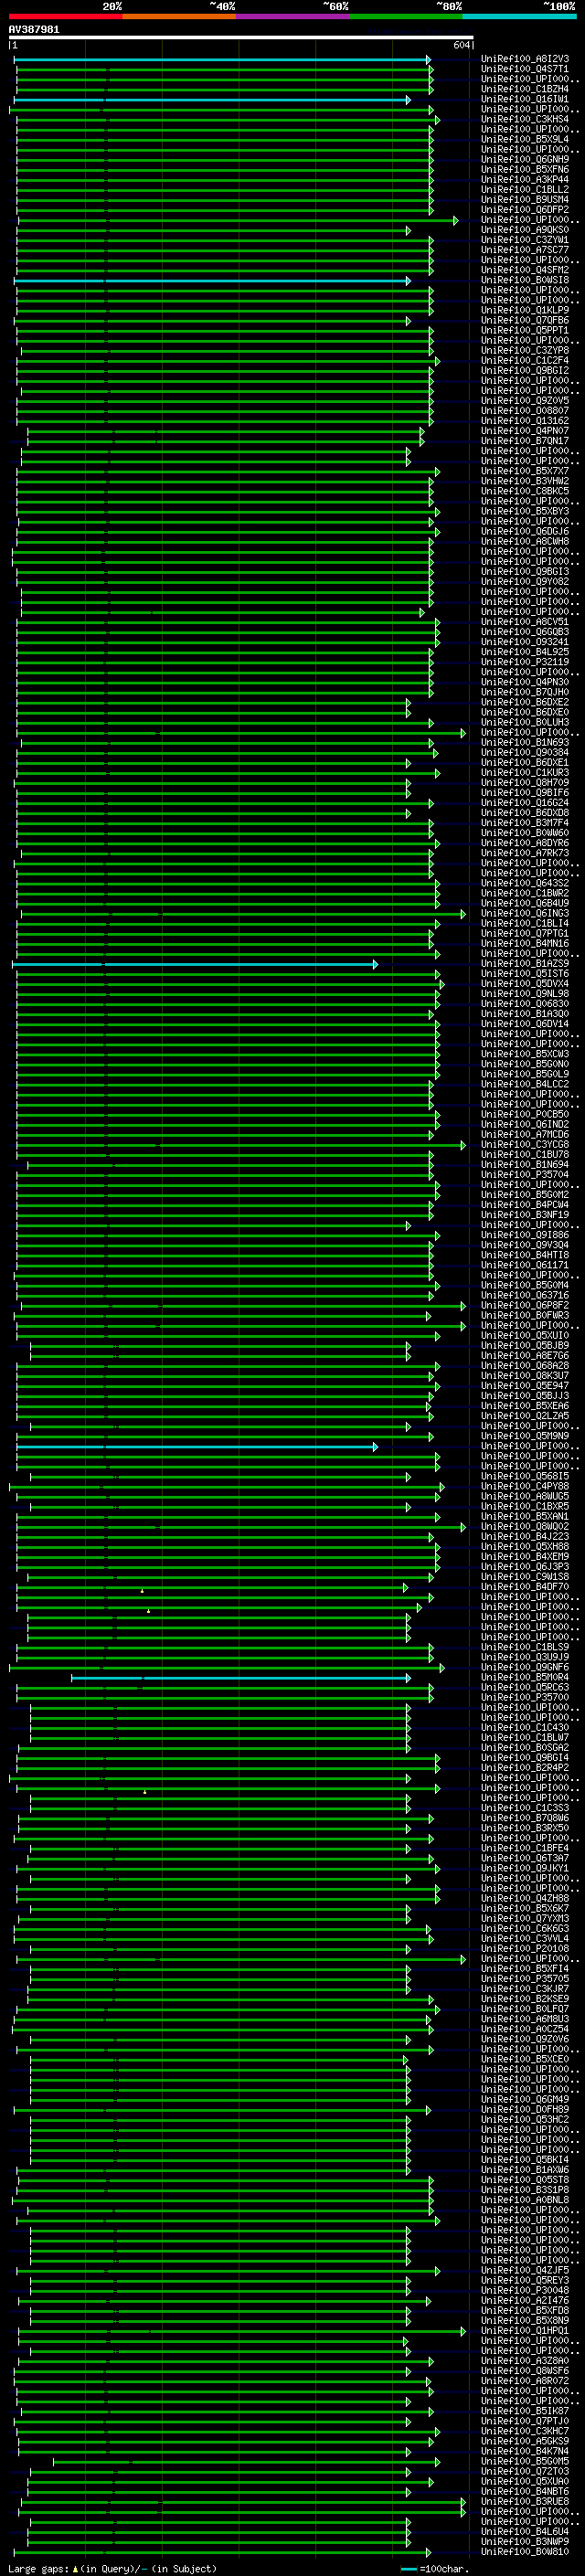Click label UniRef100_A8CV51
The width and height of the screenshot is (585, 2576).
(525, 622)
